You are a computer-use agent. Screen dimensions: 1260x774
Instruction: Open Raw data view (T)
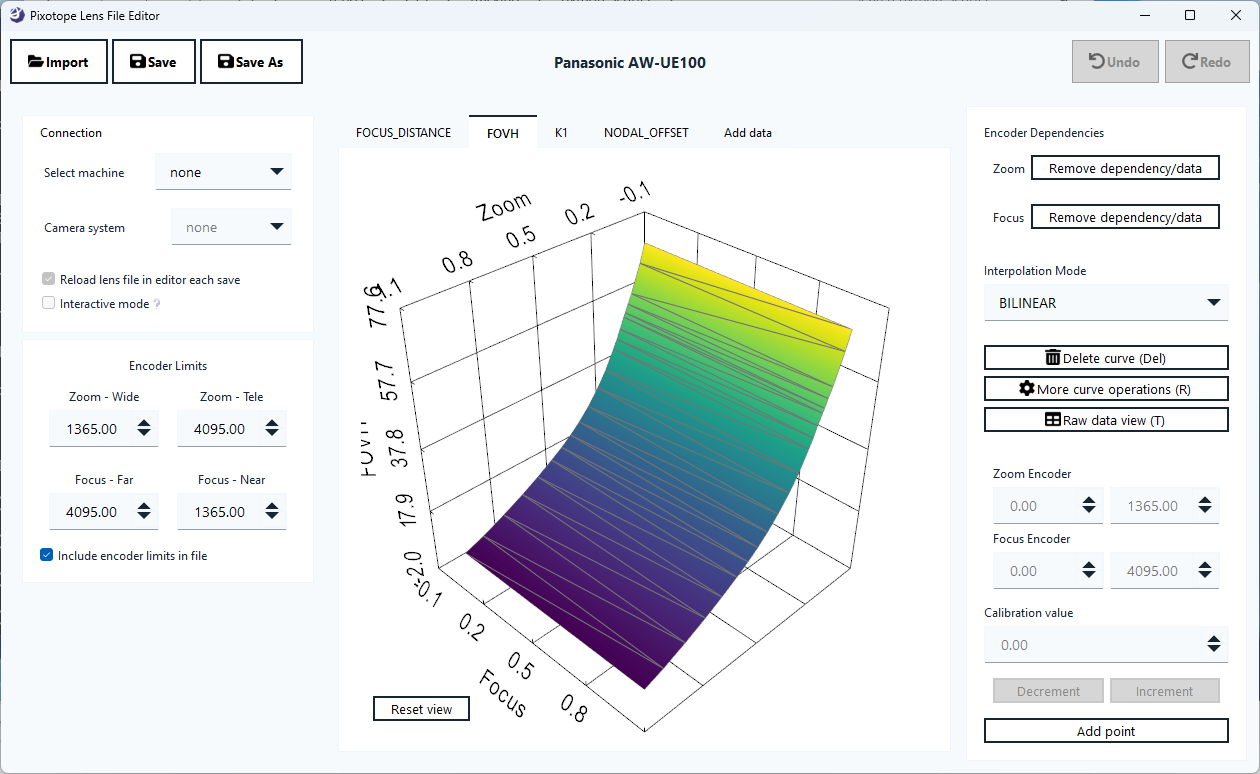pos(1106,420)
